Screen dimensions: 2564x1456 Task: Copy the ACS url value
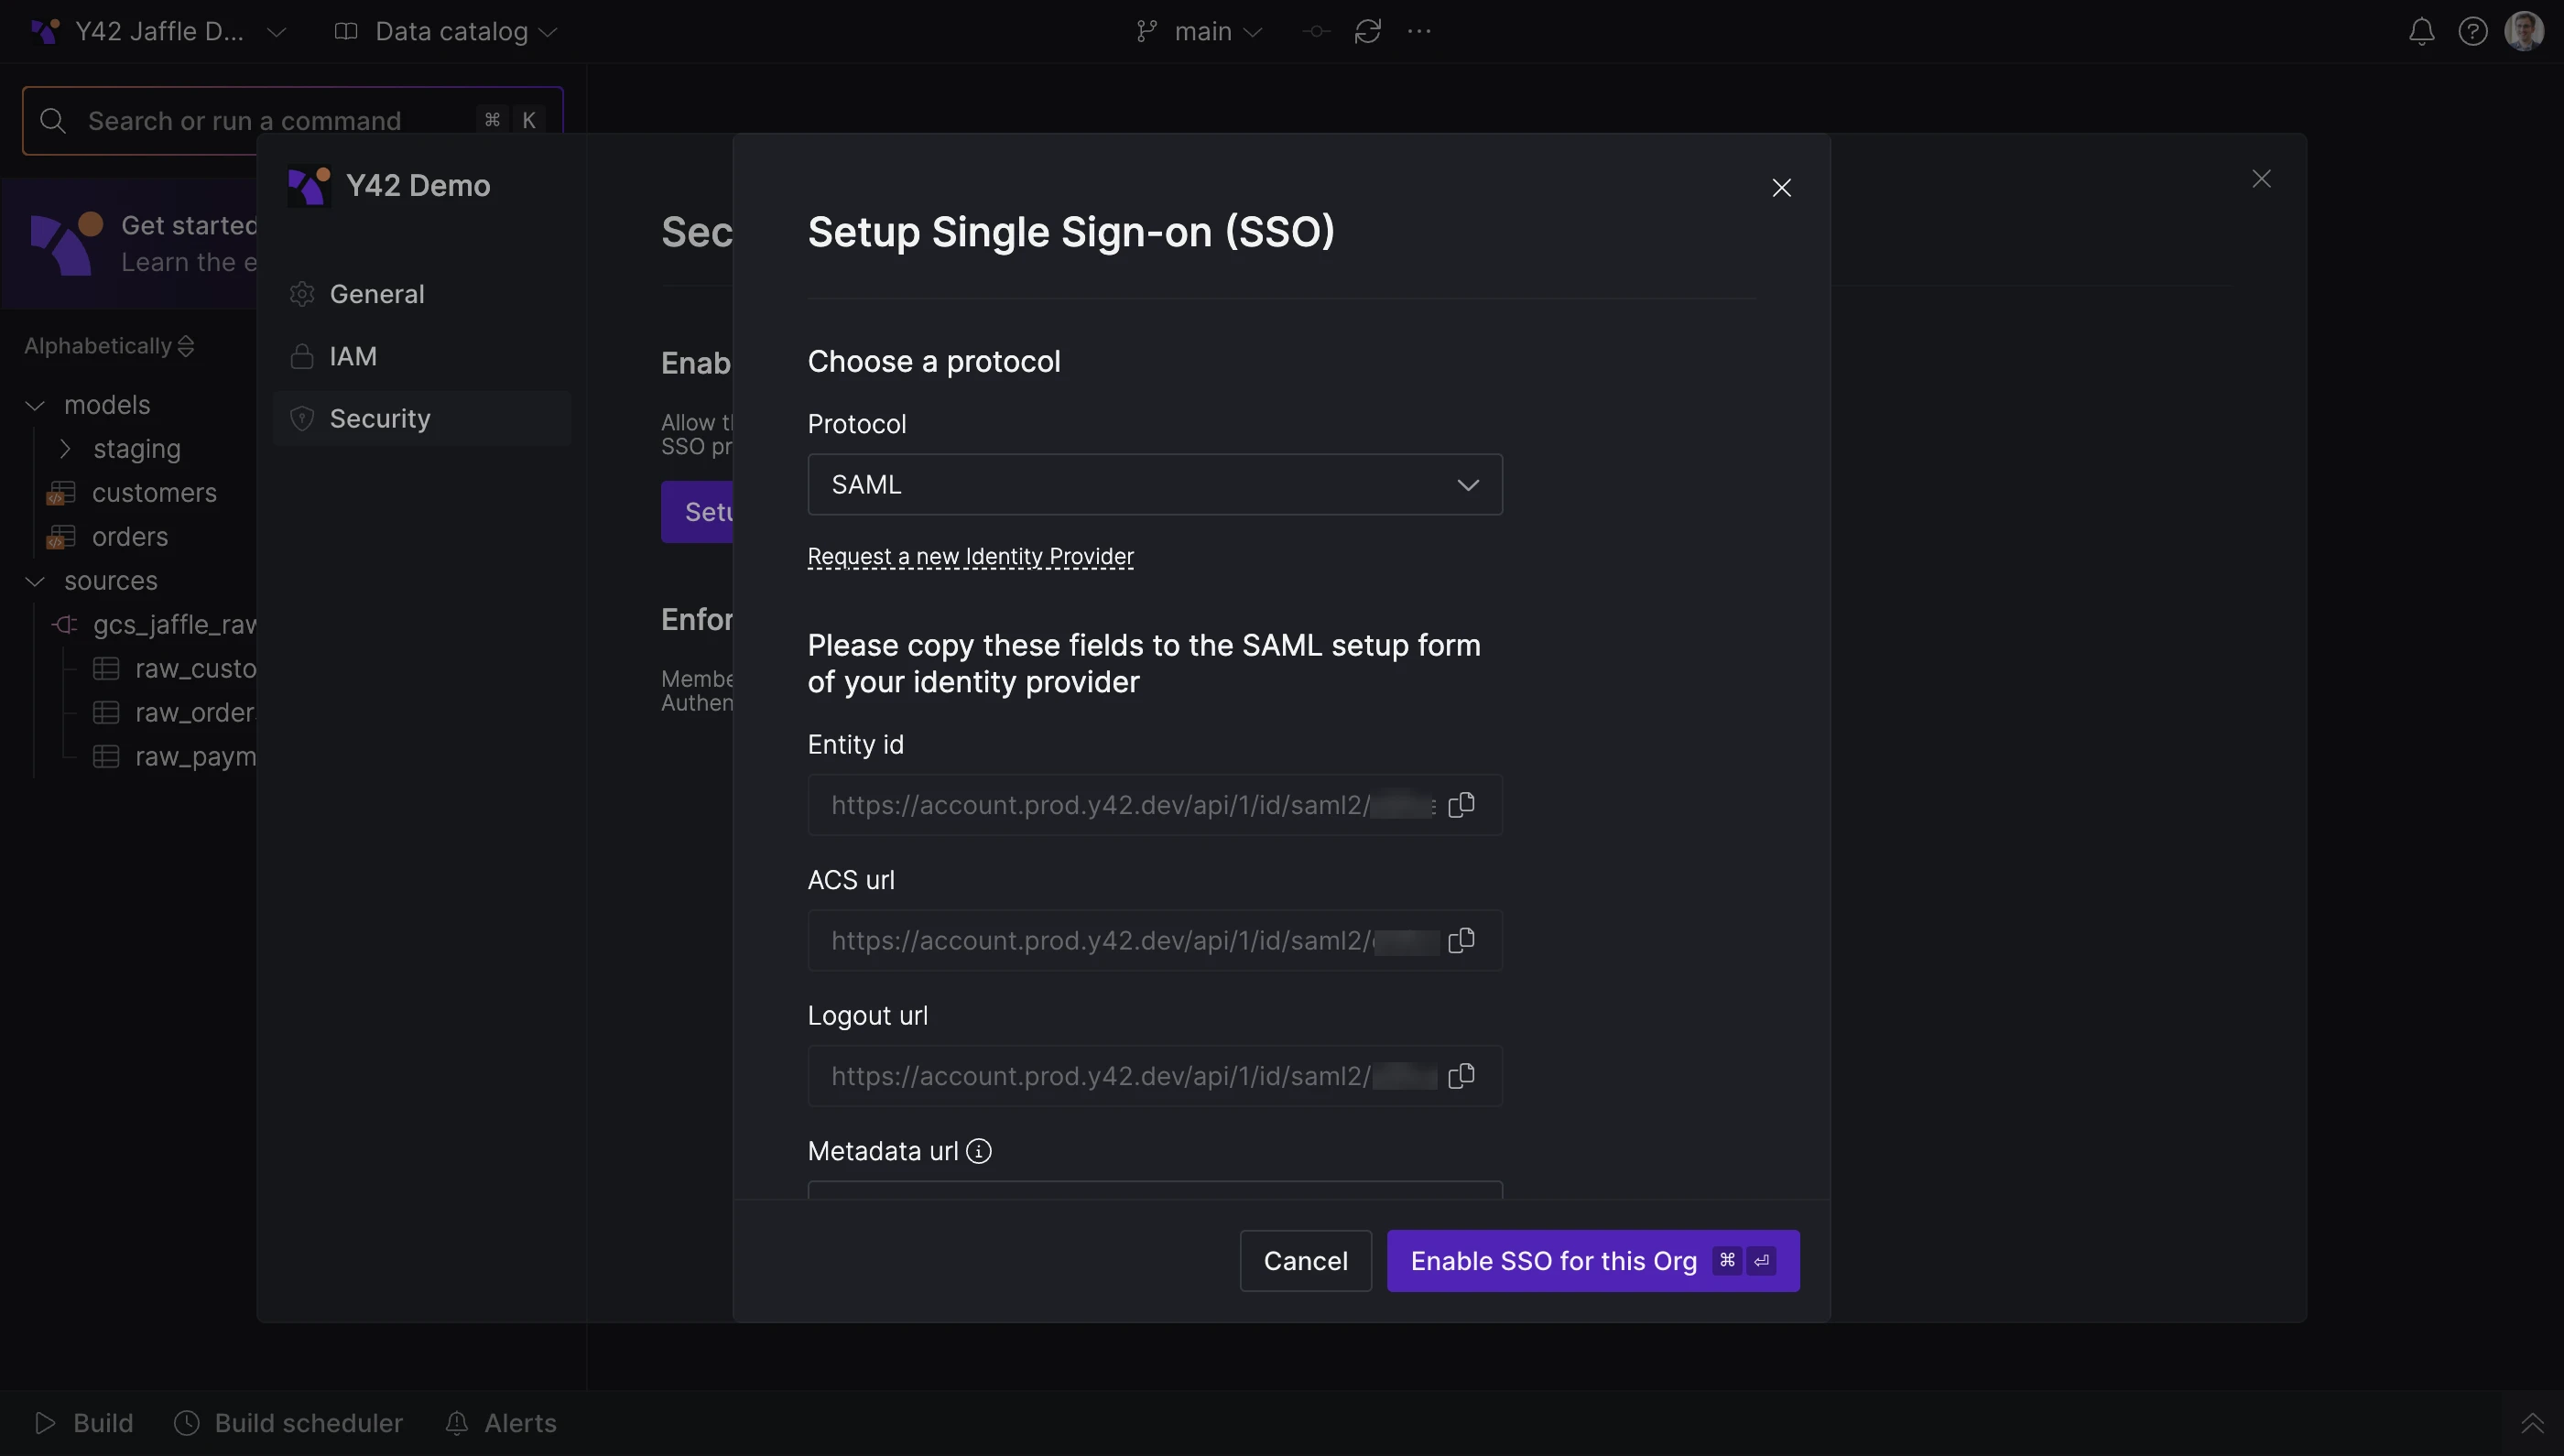(1461, 940)
